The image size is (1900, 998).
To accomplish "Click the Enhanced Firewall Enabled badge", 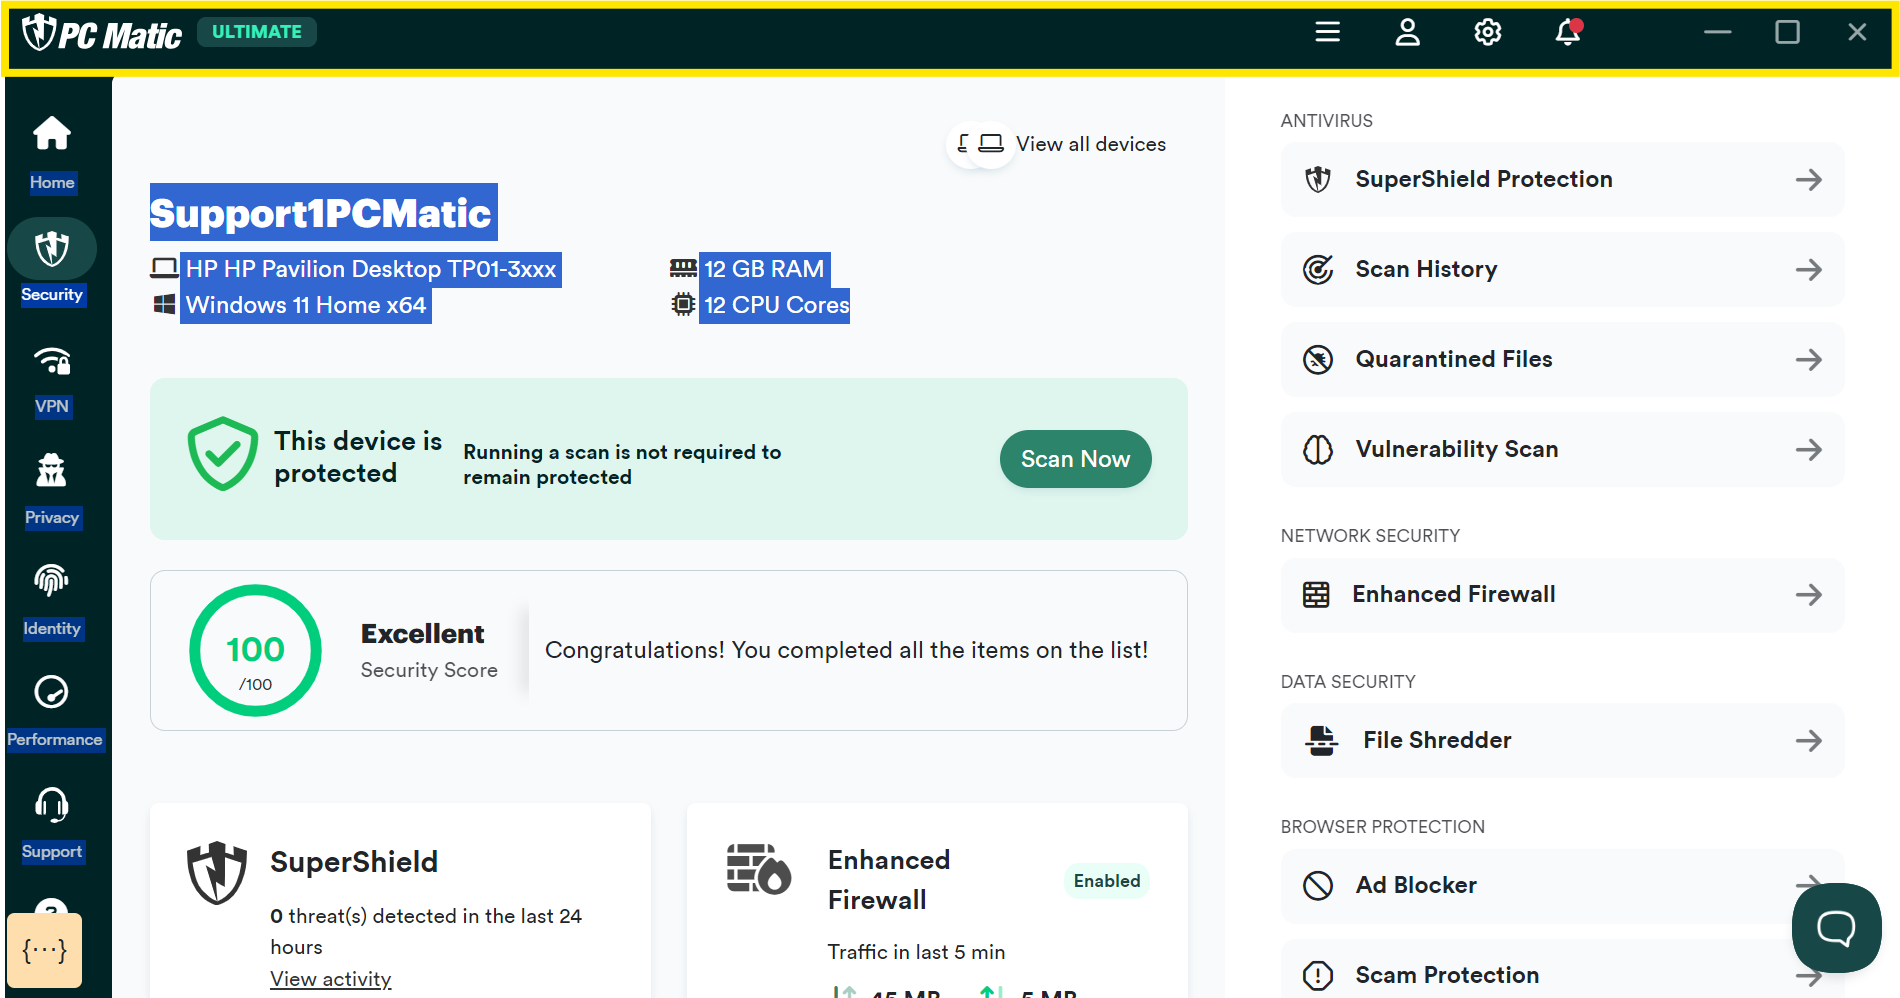I will click(x=1106, y=881).
